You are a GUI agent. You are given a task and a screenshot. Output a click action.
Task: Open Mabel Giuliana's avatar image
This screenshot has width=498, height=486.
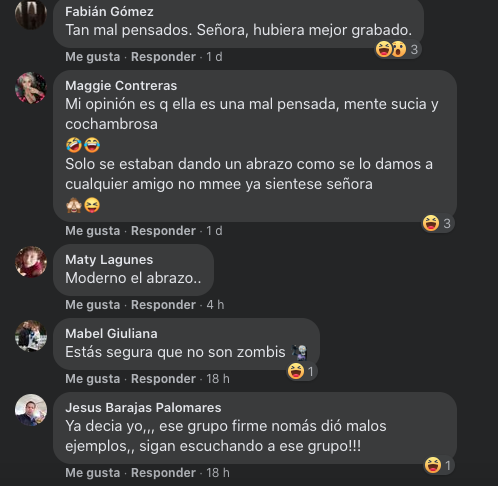[31, 336]
